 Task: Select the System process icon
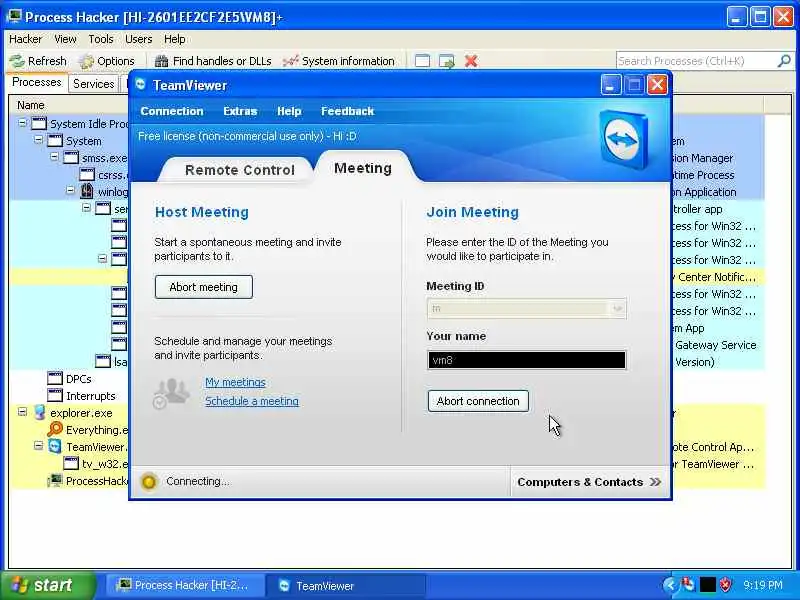click(55, 140)
